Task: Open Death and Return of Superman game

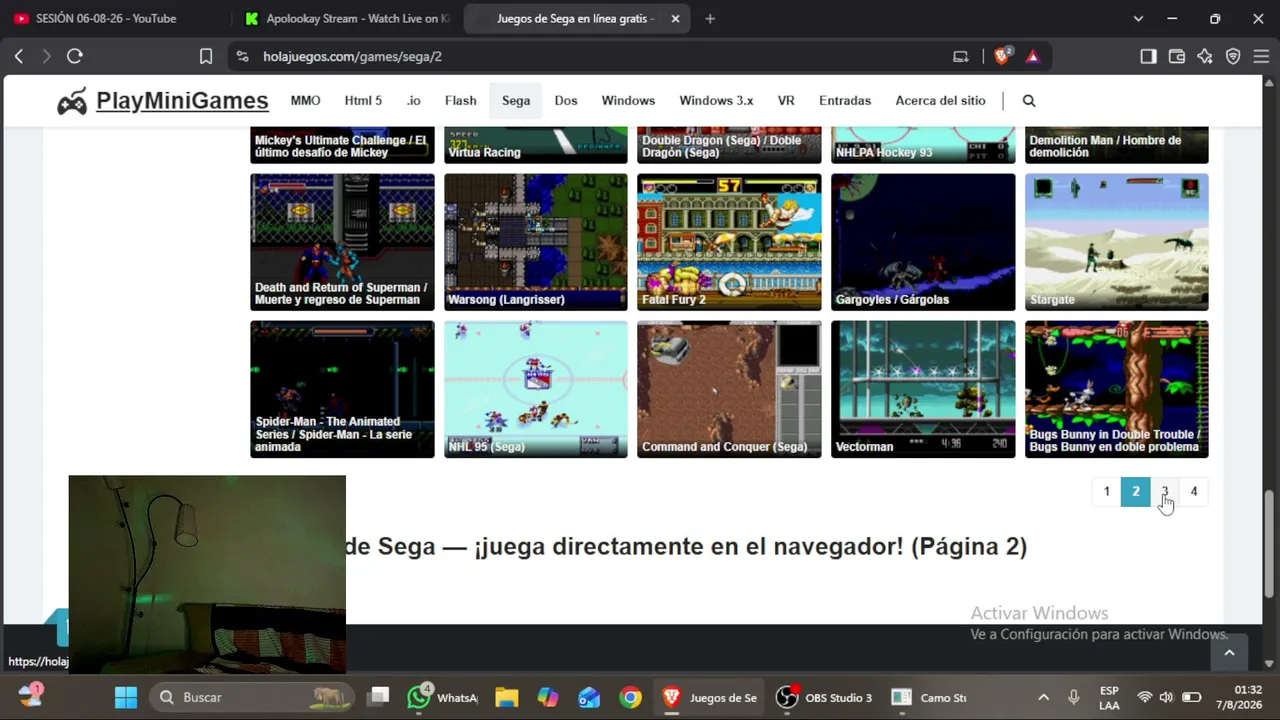Action: pyautogui.click(x=342, y=242)
